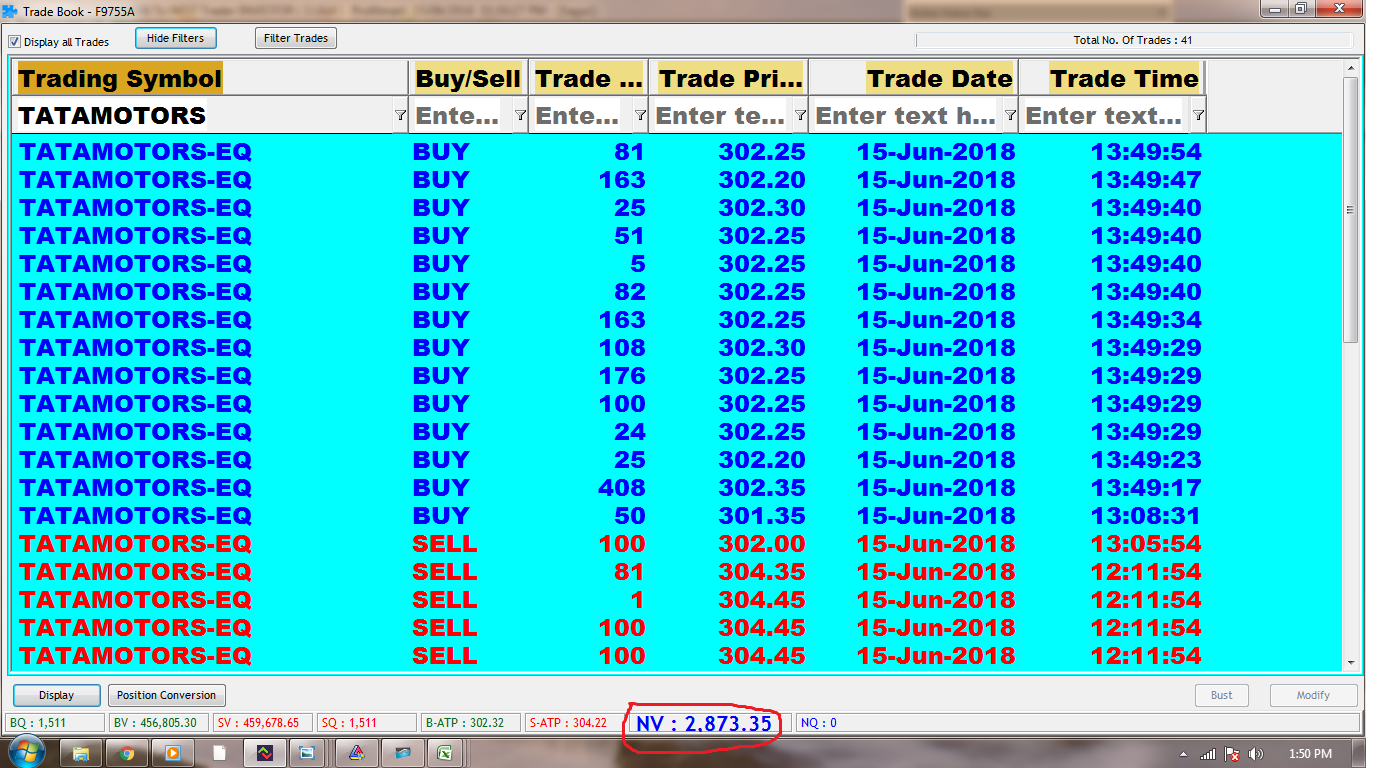Launch Google Chrome from the taskbar
Image resolution: width=1380 pixels, height=768 pixels.
[127, 753]
